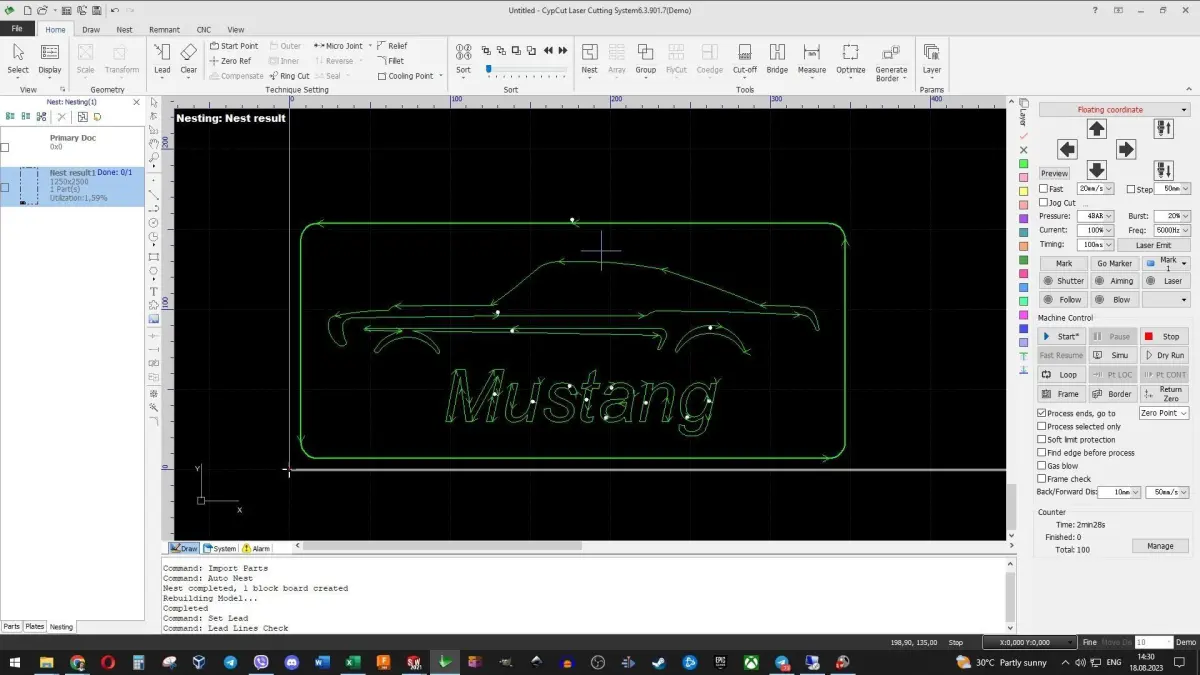Open Word from the taskbar
The height and width of the screenshot is (675, 1200).
tap(322, 662)
